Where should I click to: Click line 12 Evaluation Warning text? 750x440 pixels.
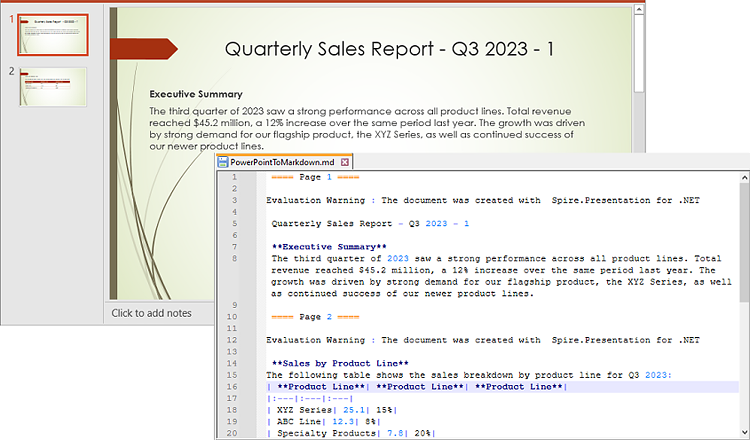tap(483, 340)
